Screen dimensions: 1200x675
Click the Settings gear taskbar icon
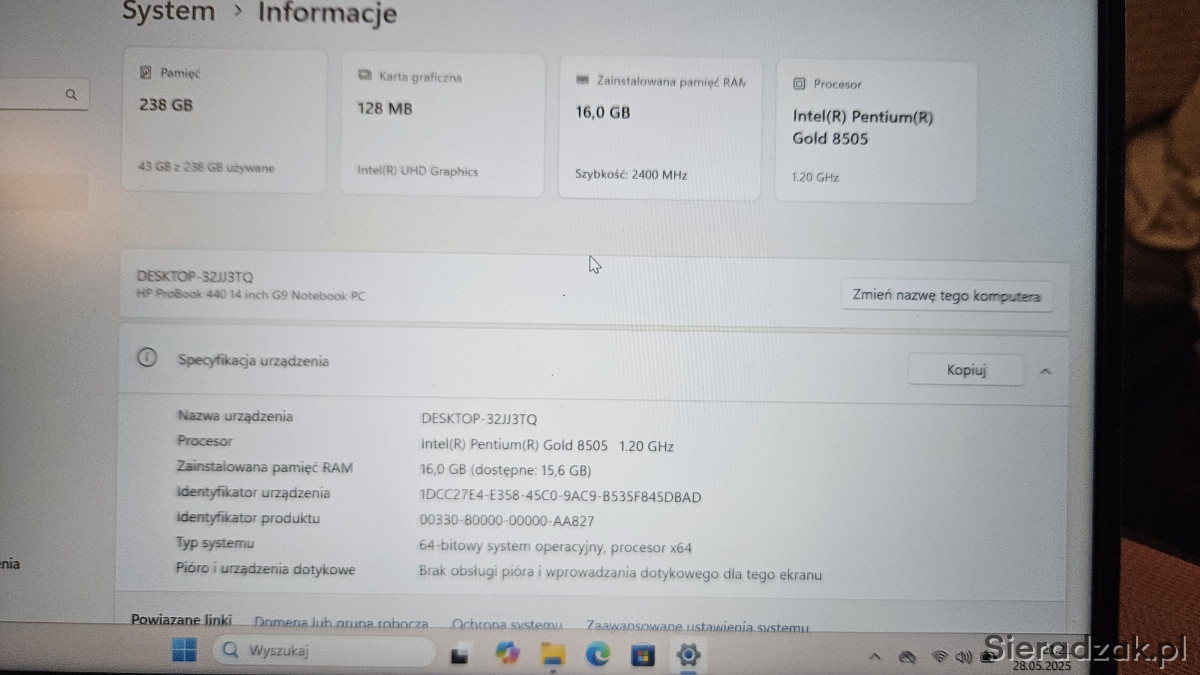(688, 656)
